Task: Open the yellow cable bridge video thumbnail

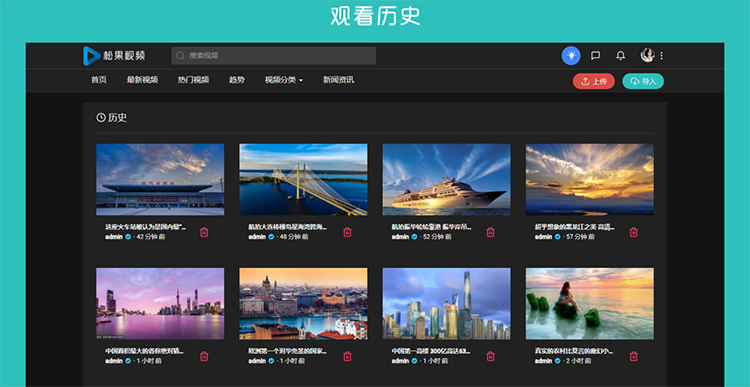Action: (x=303, y=179)
